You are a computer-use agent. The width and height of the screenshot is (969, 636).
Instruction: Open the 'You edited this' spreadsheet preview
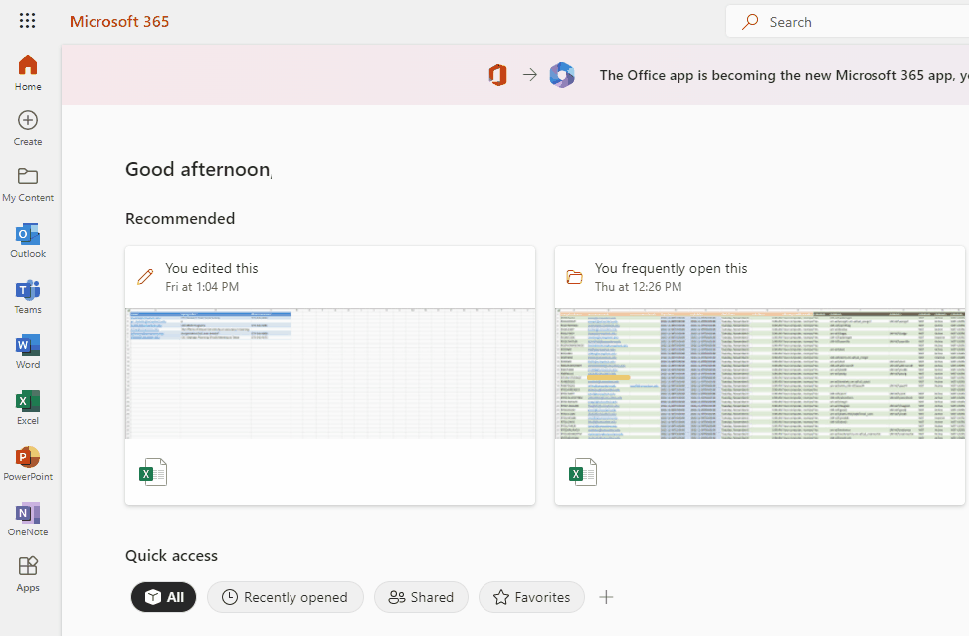(x=330, y=373)
